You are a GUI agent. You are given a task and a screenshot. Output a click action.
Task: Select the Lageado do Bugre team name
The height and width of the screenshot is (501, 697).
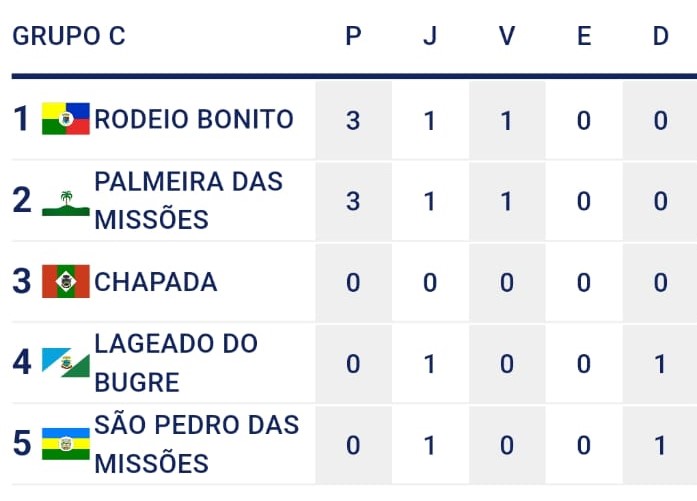pos(176,363)
